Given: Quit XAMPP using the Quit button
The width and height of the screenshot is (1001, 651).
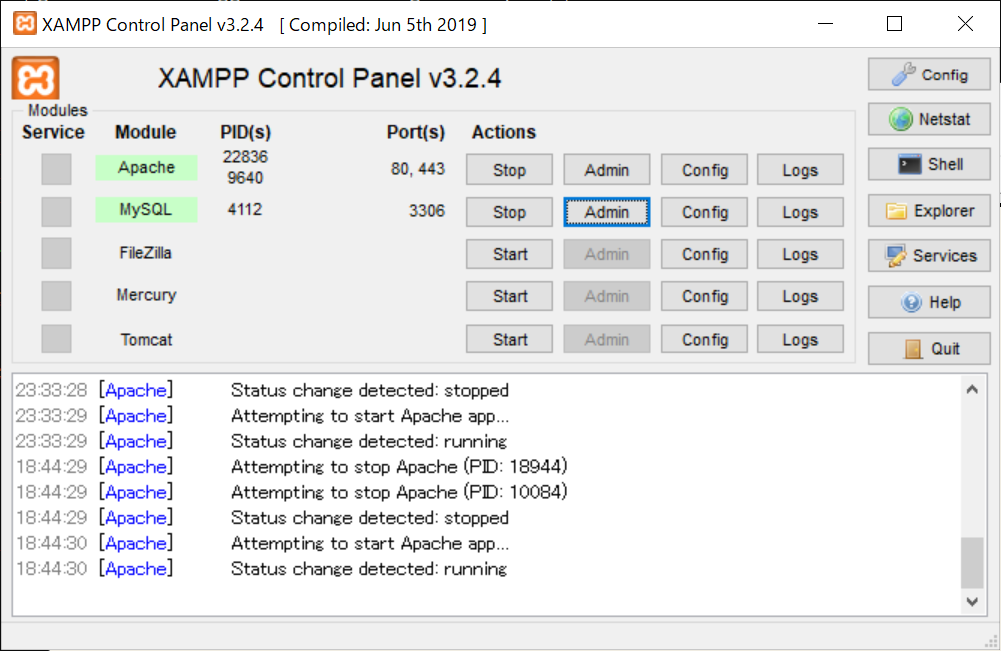Looking at the screenshot, I should (x=929, y=348).
